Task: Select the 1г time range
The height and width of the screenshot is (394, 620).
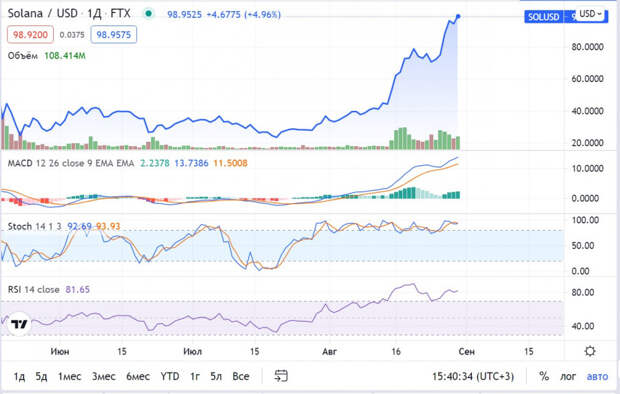Action: point(195,376)
